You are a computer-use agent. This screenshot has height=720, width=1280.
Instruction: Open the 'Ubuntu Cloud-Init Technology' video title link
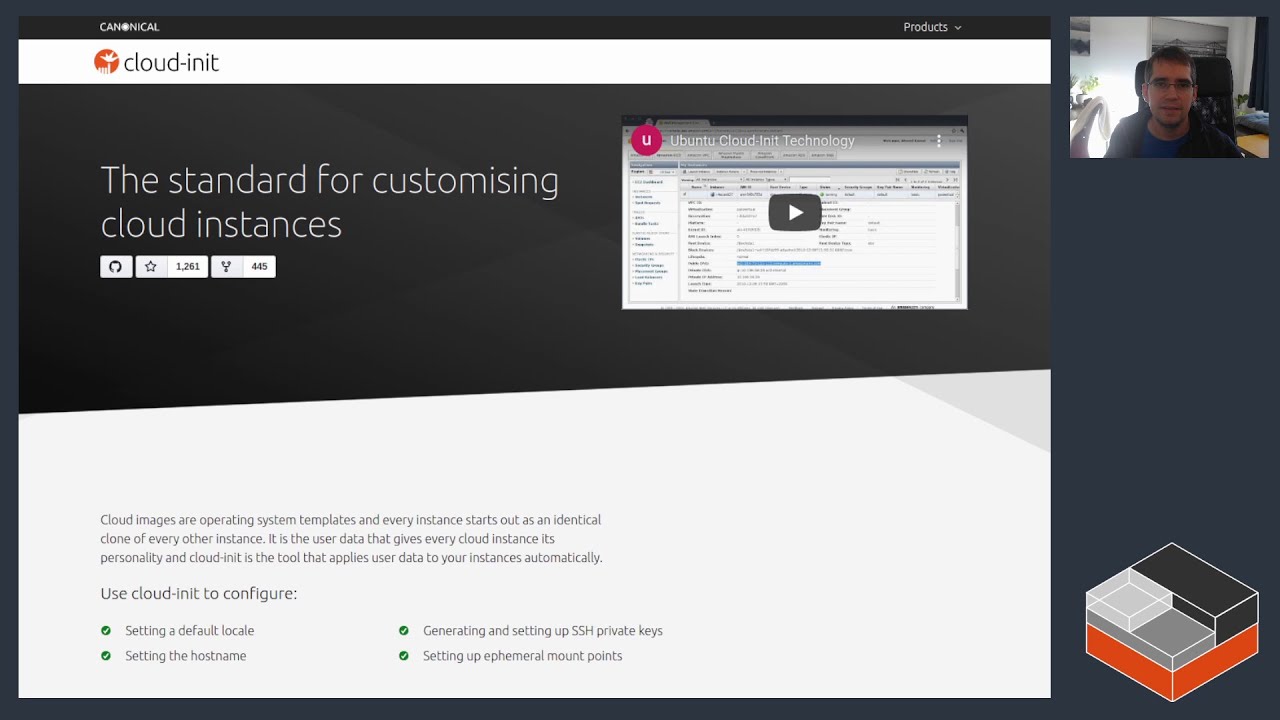tap(762, 141)
